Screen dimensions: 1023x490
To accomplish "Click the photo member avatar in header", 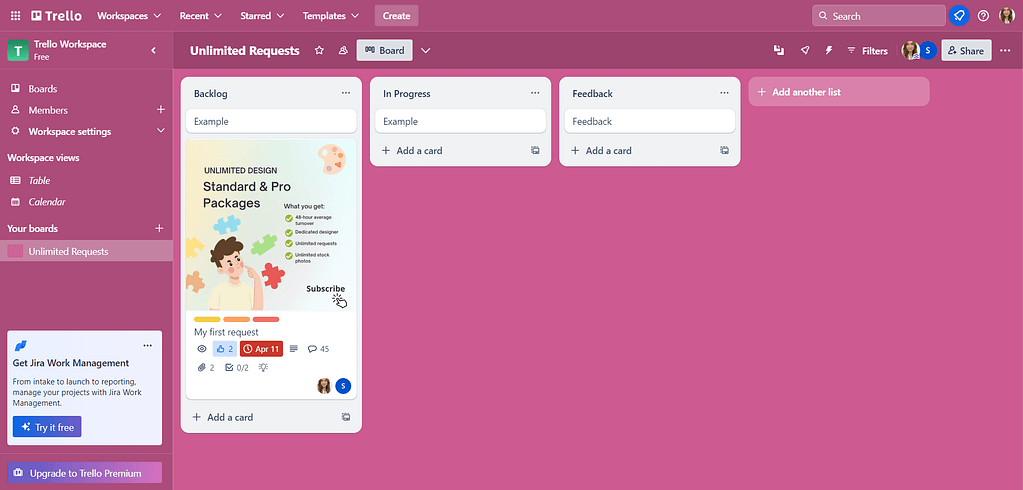I will pyautogui.click(x=910, y=50).
